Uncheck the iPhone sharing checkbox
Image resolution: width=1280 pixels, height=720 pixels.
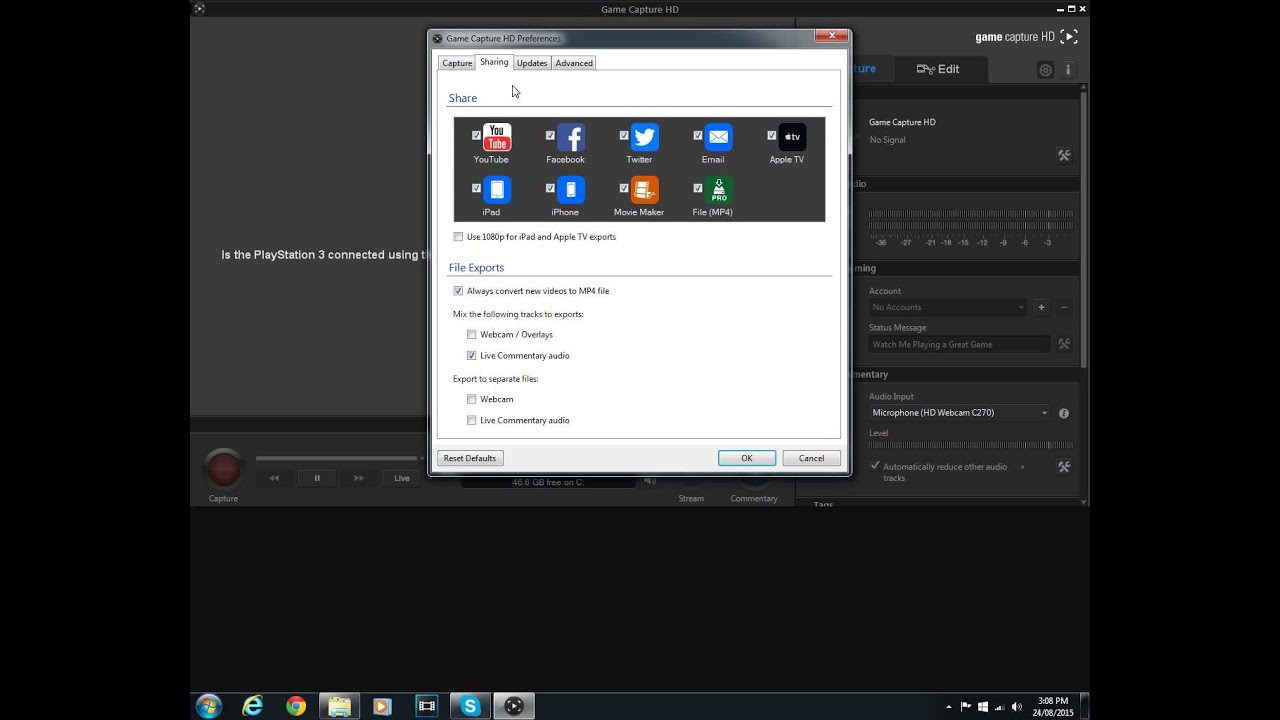pyautogui.click(x=550, y=187)
